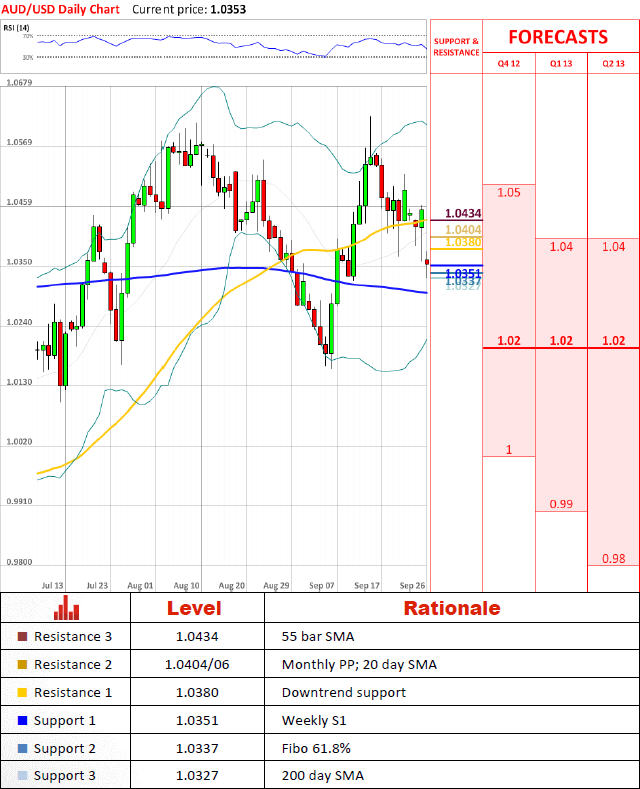The image size is (640, 789).
Task: Click the red bar chart icon in table header
Action: pyautogui.click(x=67, y=607)
